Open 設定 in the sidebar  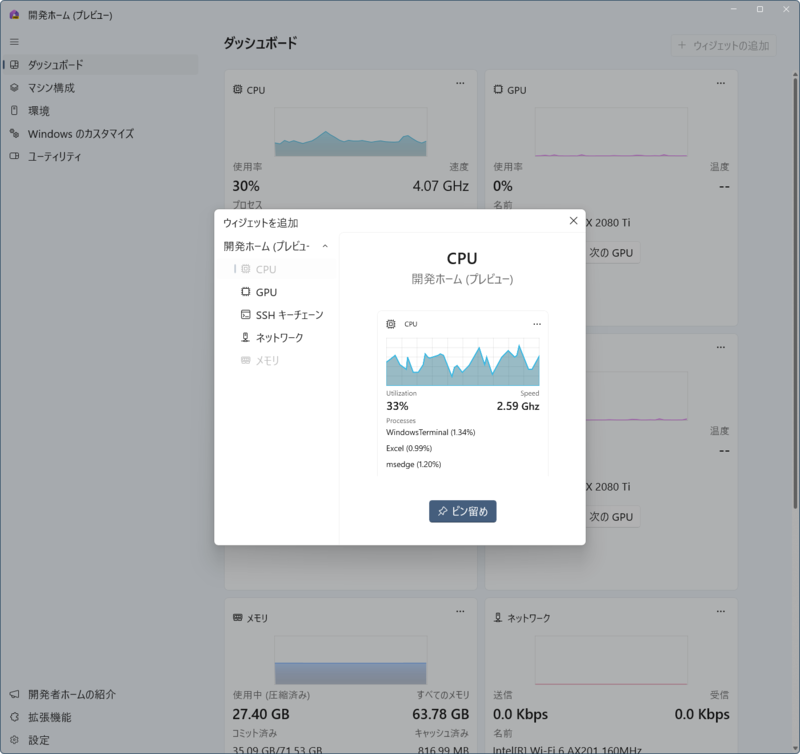click(x=101, y=740)
